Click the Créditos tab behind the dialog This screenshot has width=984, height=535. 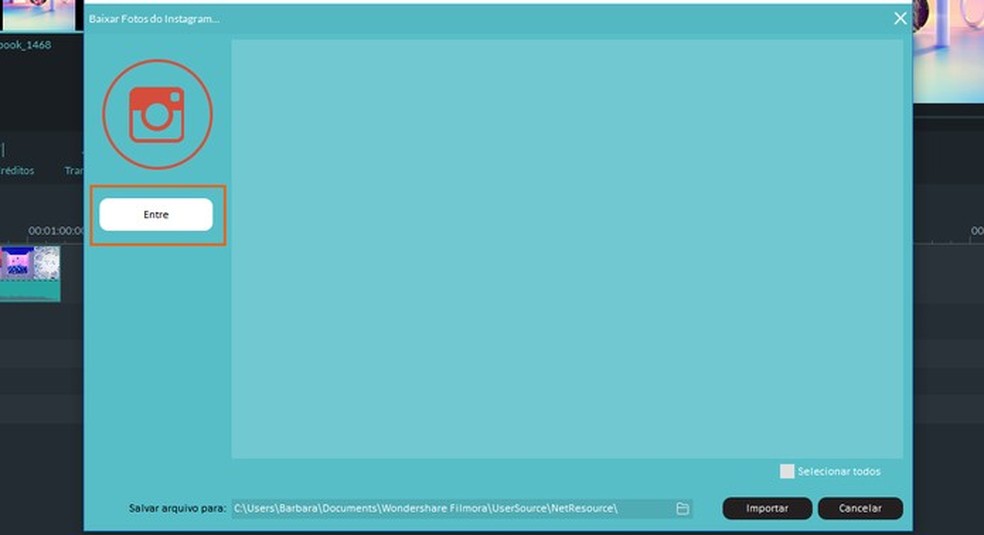[17, 171]
